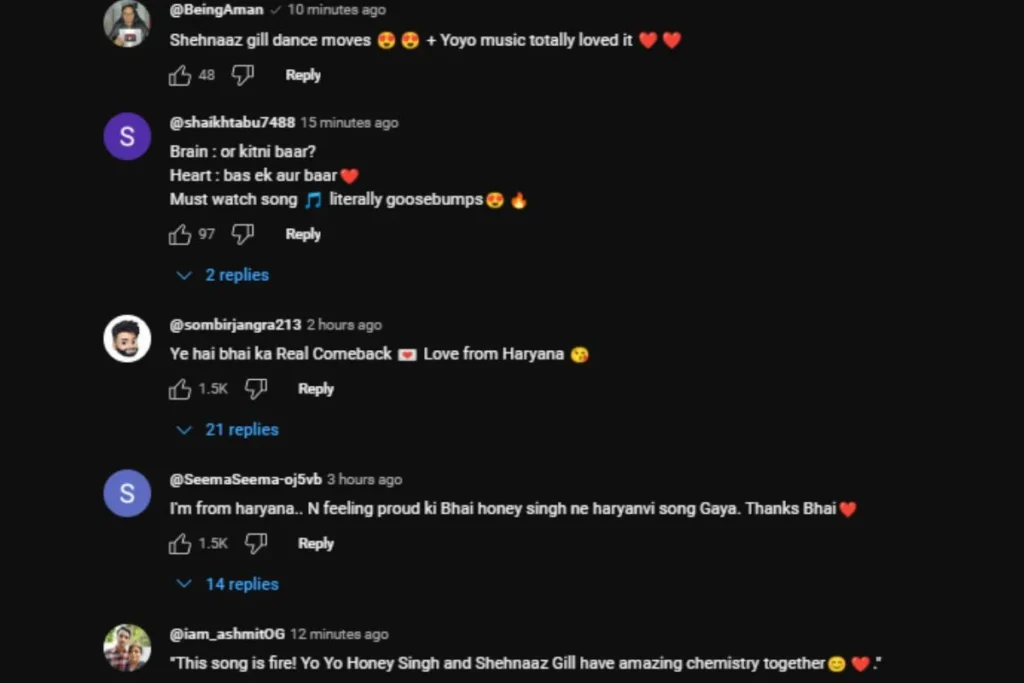Reply to the @sombirjangra213 comment
This screenshot has height=683, width=1024.
pyautogui.click(x=316, y=389)
